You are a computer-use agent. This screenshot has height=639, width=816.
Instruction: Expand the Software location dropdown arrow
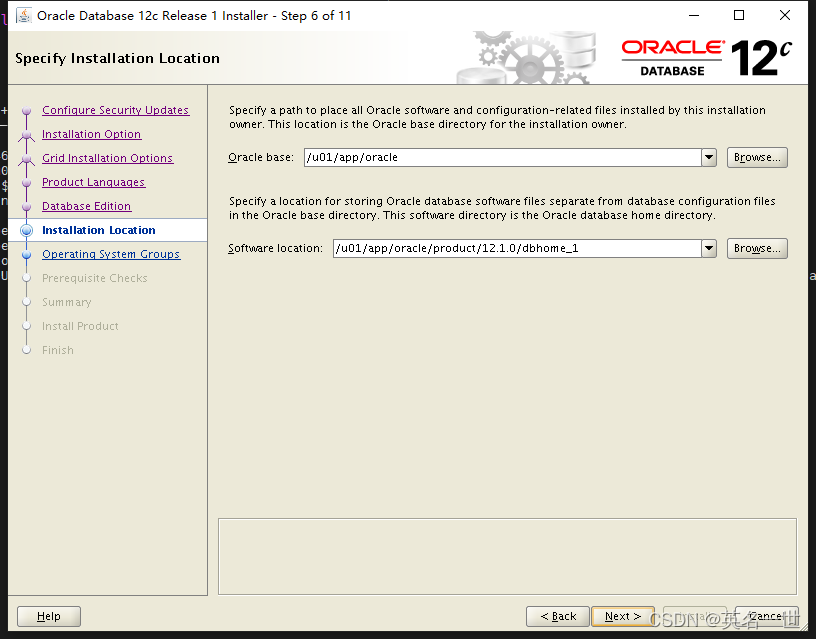[709, 248]
